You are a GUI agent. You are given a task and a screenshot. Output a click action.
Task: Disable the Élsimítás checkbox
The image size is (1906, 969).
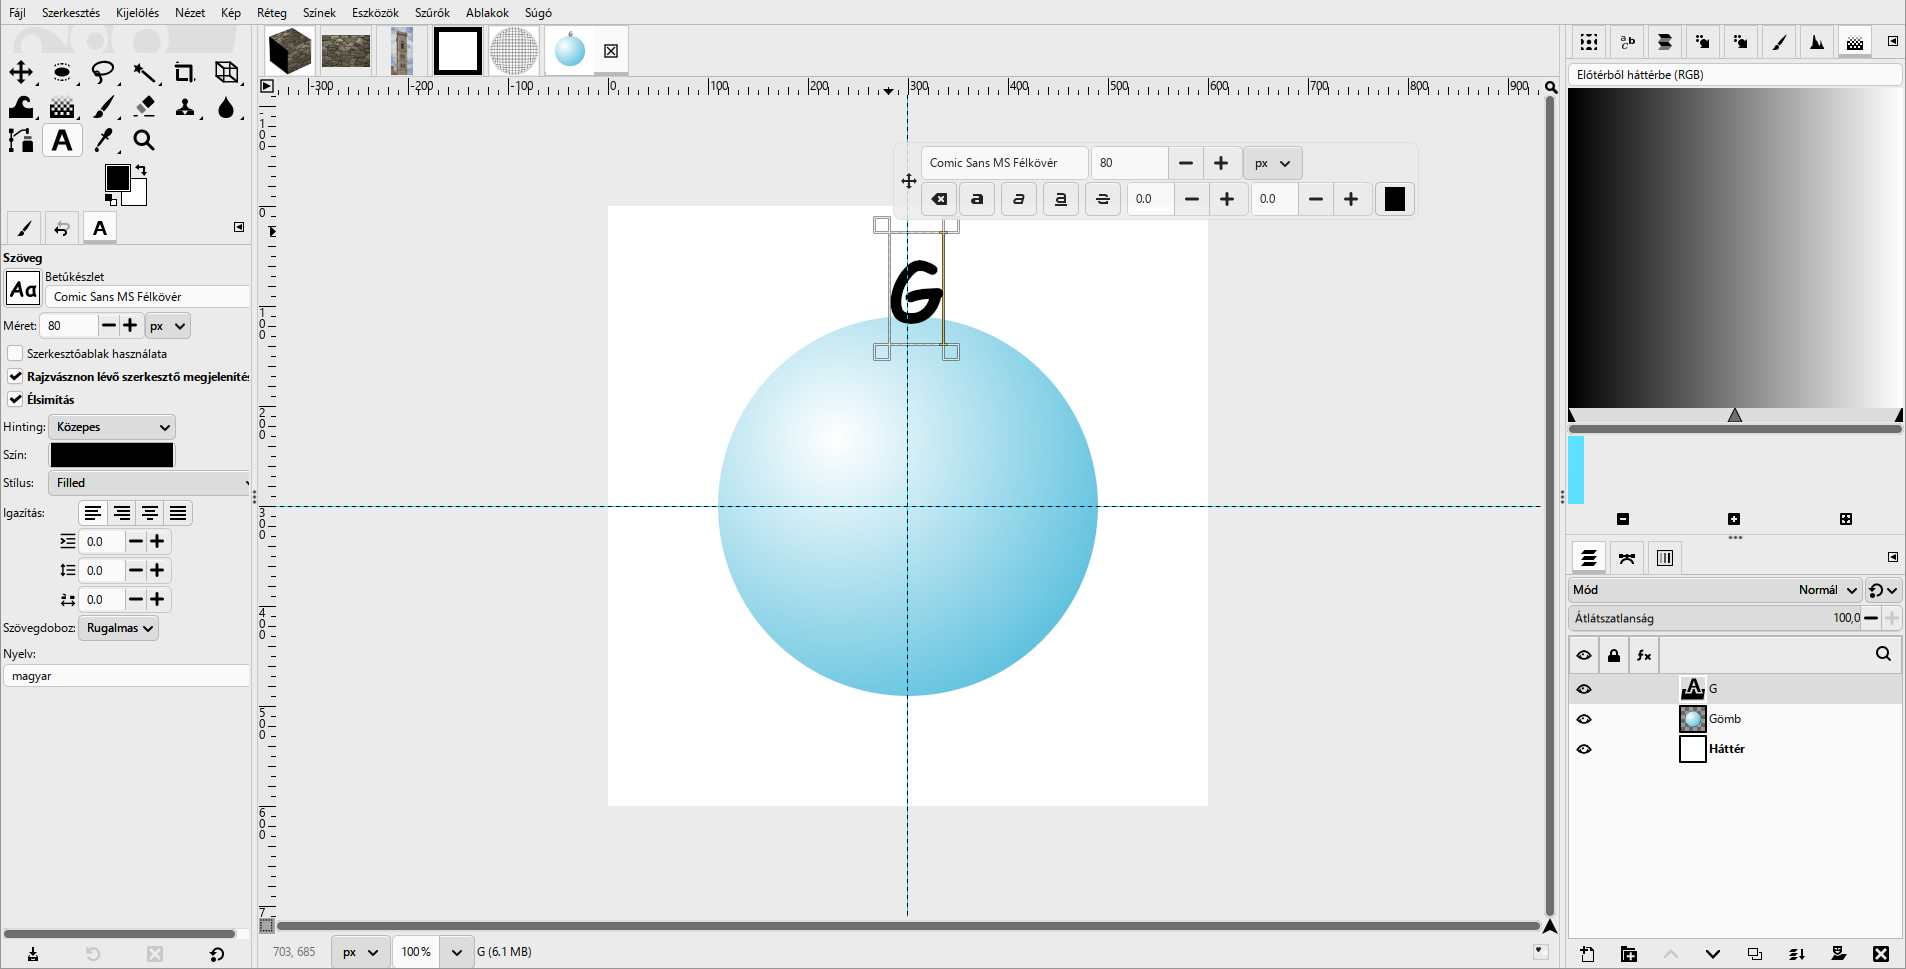(15, 400)
